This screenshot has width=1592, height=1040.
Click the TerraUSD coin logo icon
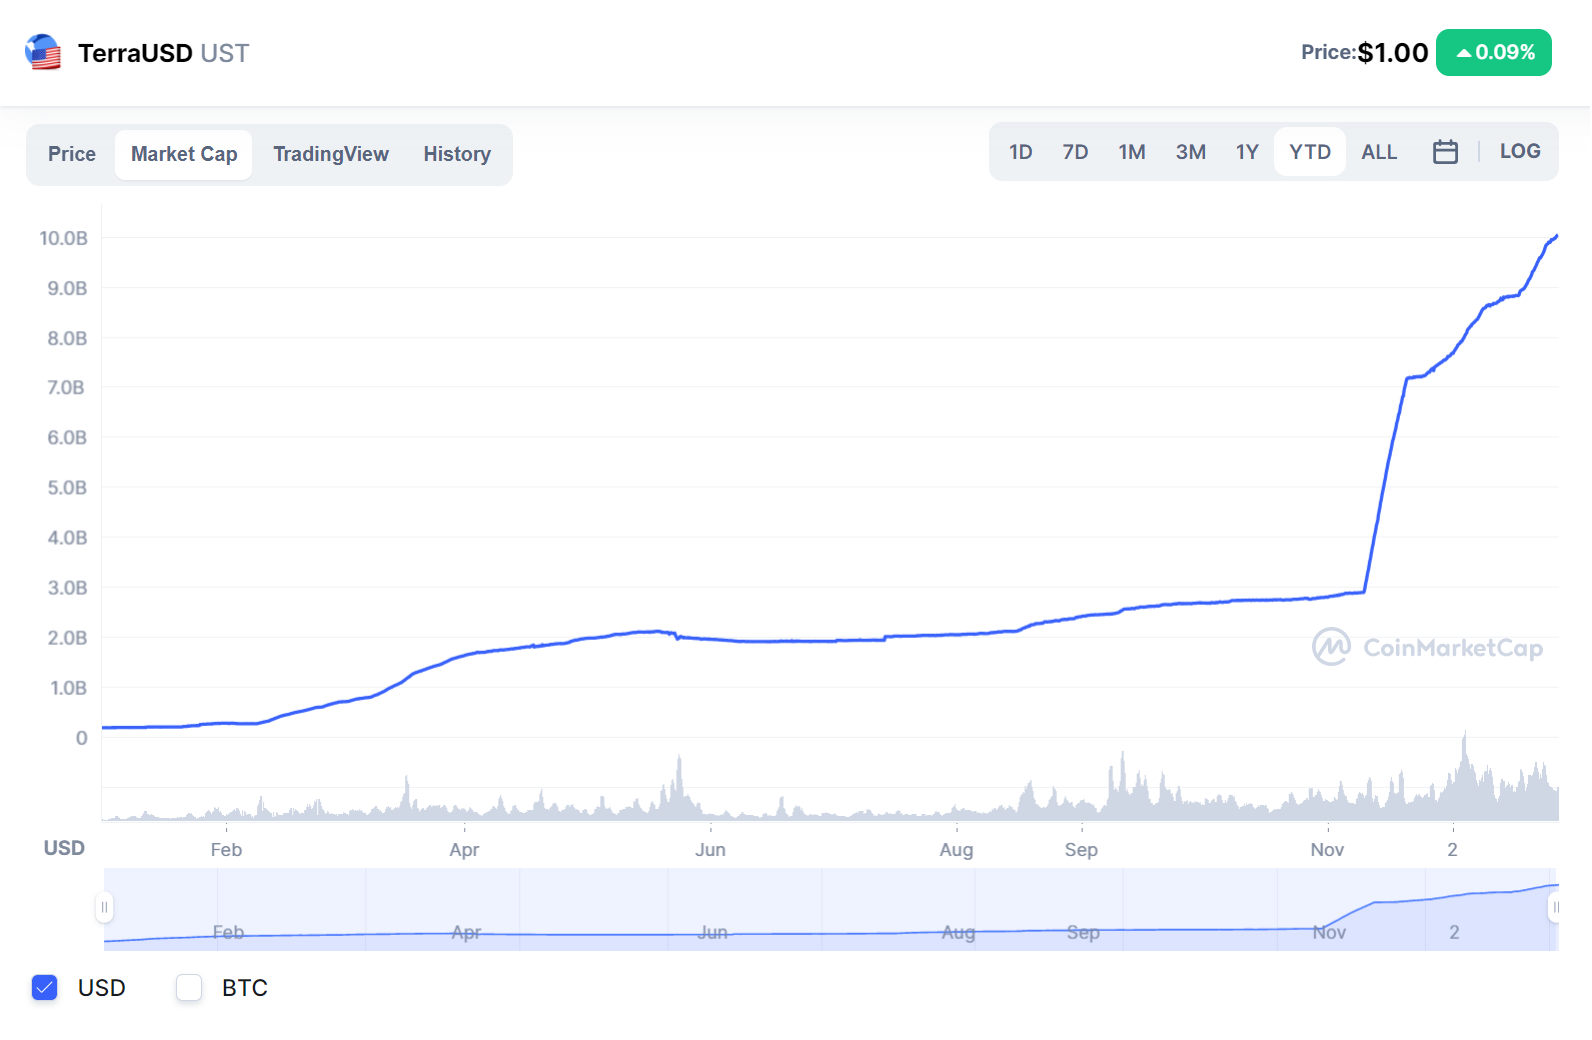pyautogui.click(x=43, y=52)
